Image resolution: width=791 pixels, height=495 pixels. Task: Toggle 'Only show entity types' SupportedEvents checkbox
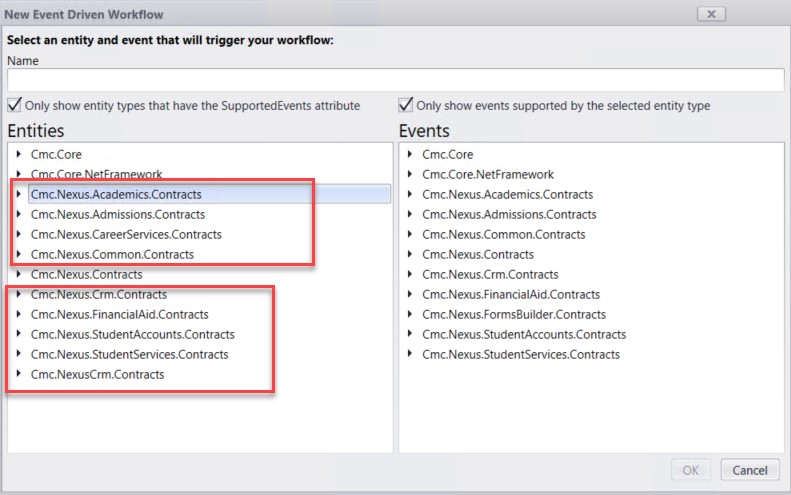pos(14,105)
